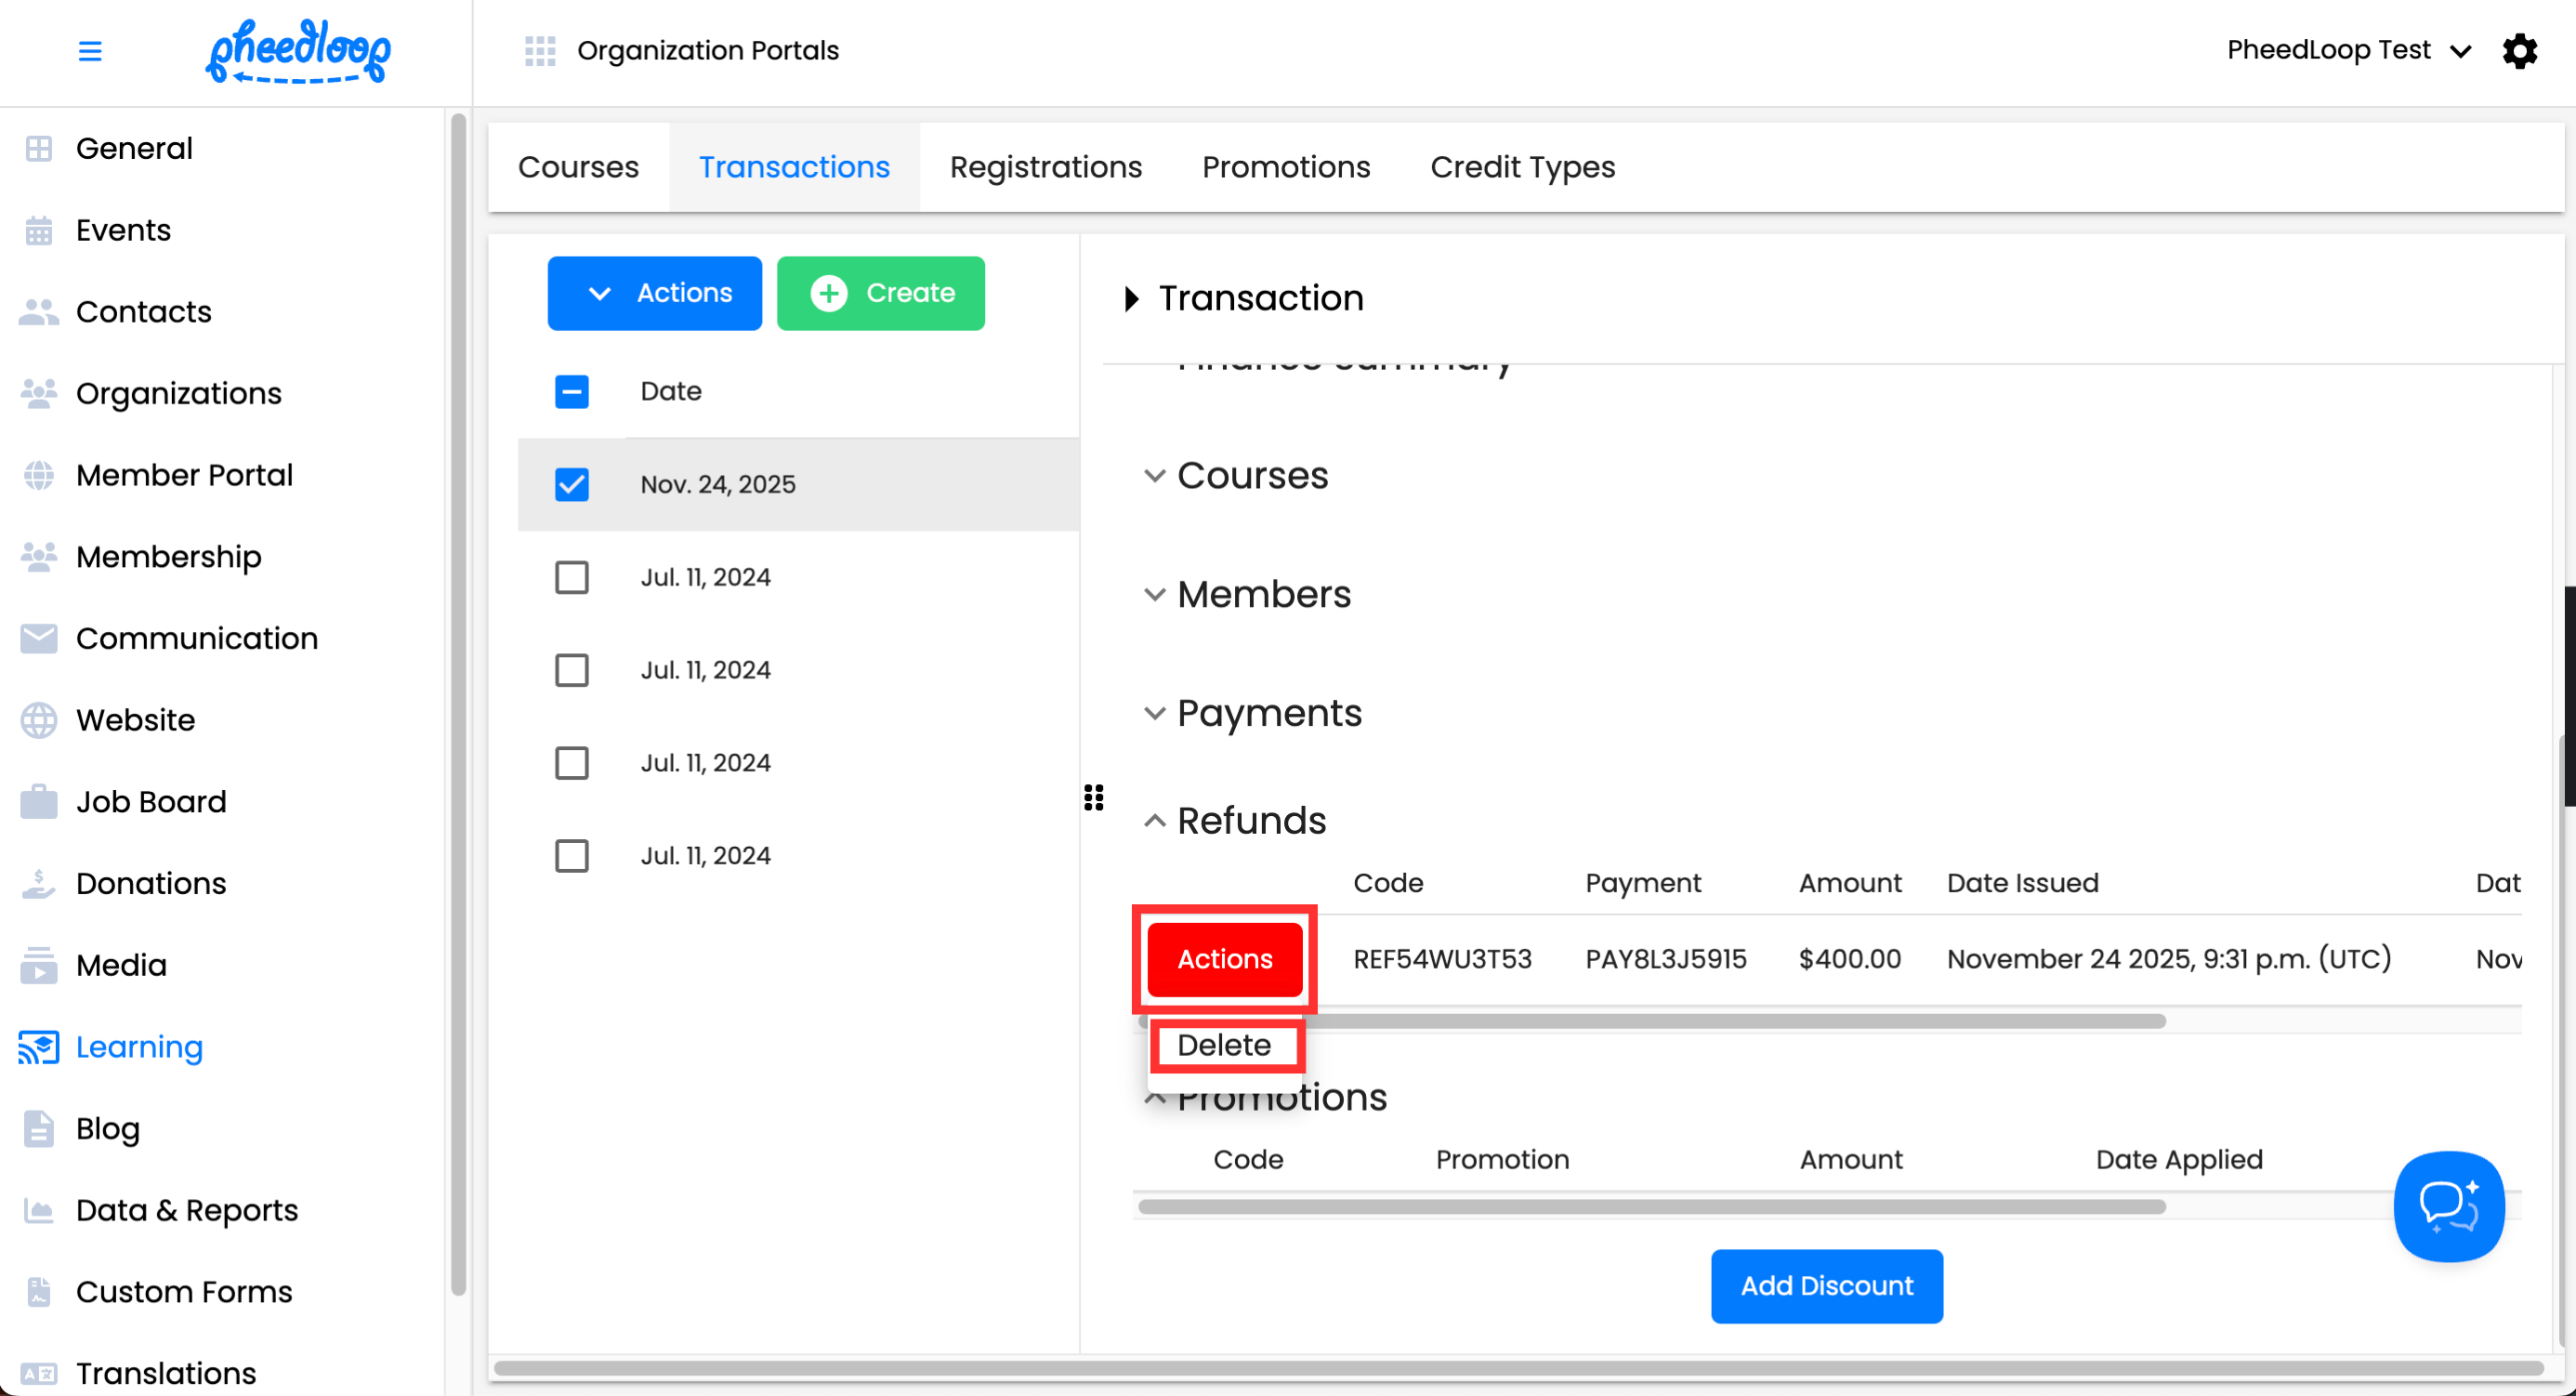Image resolution: width=2576 pixels, height=1396 pixels.
Task: Click the Donations hand icon
Action: click(39, 883)
